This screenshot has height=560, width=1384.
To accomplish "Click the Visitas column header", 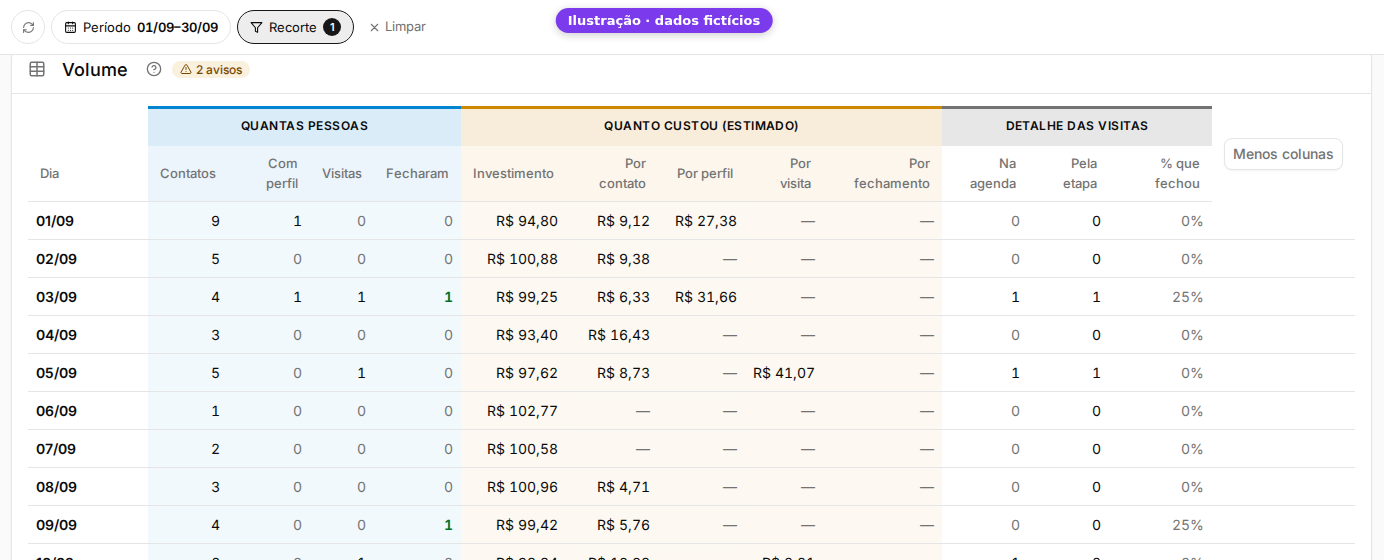I will (x=342, y=173).
